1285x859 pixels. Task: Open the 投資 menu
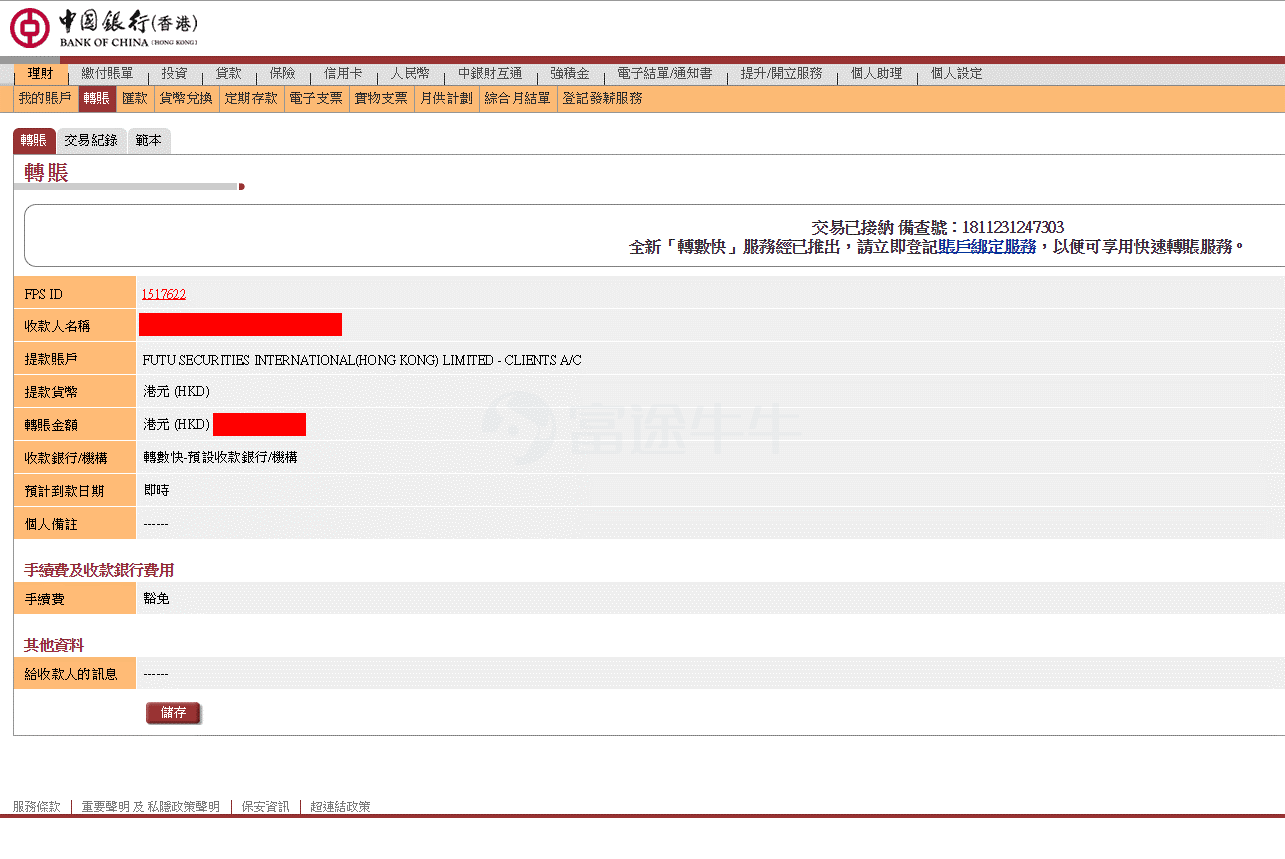pos(174,74)
